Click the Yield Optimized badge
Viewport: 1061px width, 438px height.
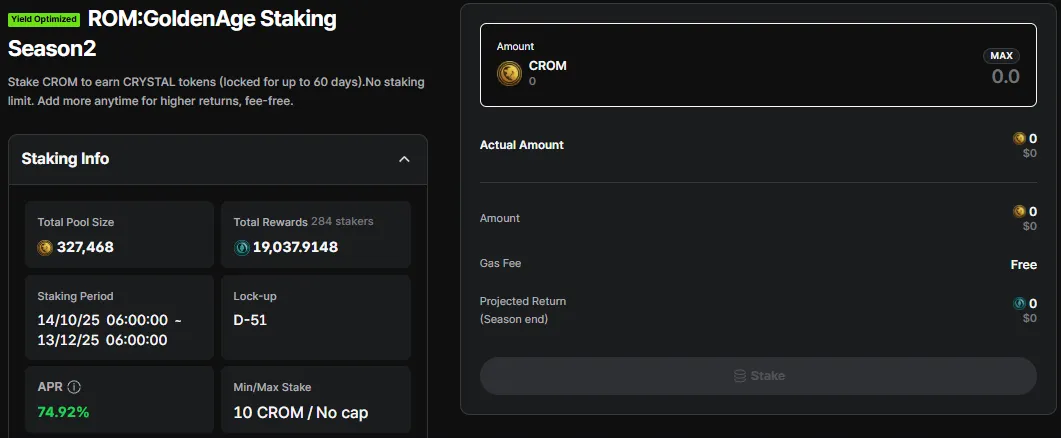pos(44,19)
